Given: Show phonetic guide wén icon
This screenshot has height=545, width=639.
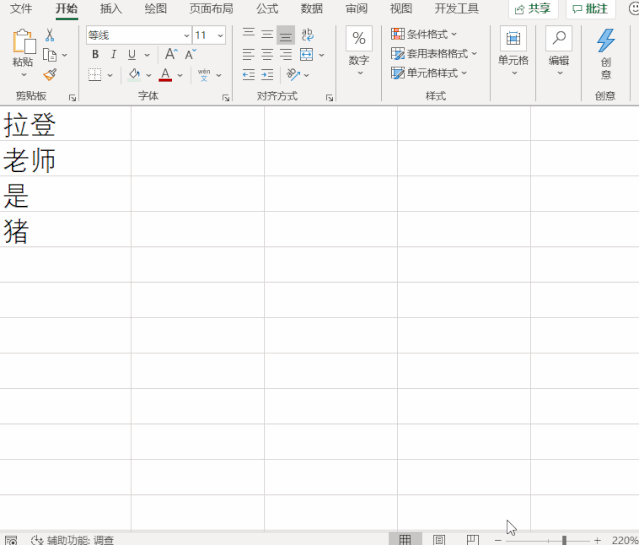Looking at the screenshot, I should (204, 75).
